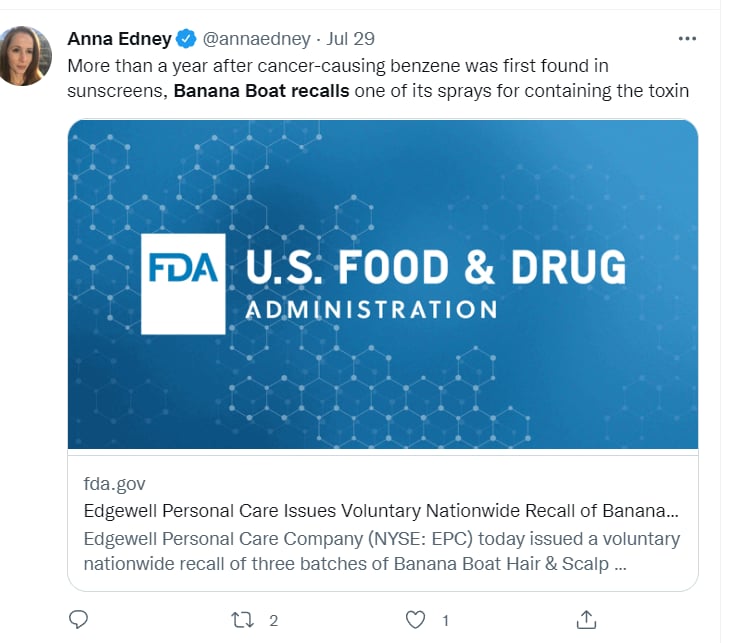The width and height of the screenshot is (747, 643).
Task: Click the fda.gov domain label
Action: pos(114,484)
